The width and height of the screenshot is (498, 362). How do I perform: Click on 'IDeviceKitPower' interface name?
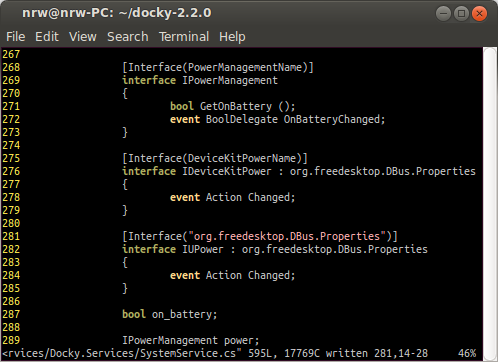tap(227, 171)
